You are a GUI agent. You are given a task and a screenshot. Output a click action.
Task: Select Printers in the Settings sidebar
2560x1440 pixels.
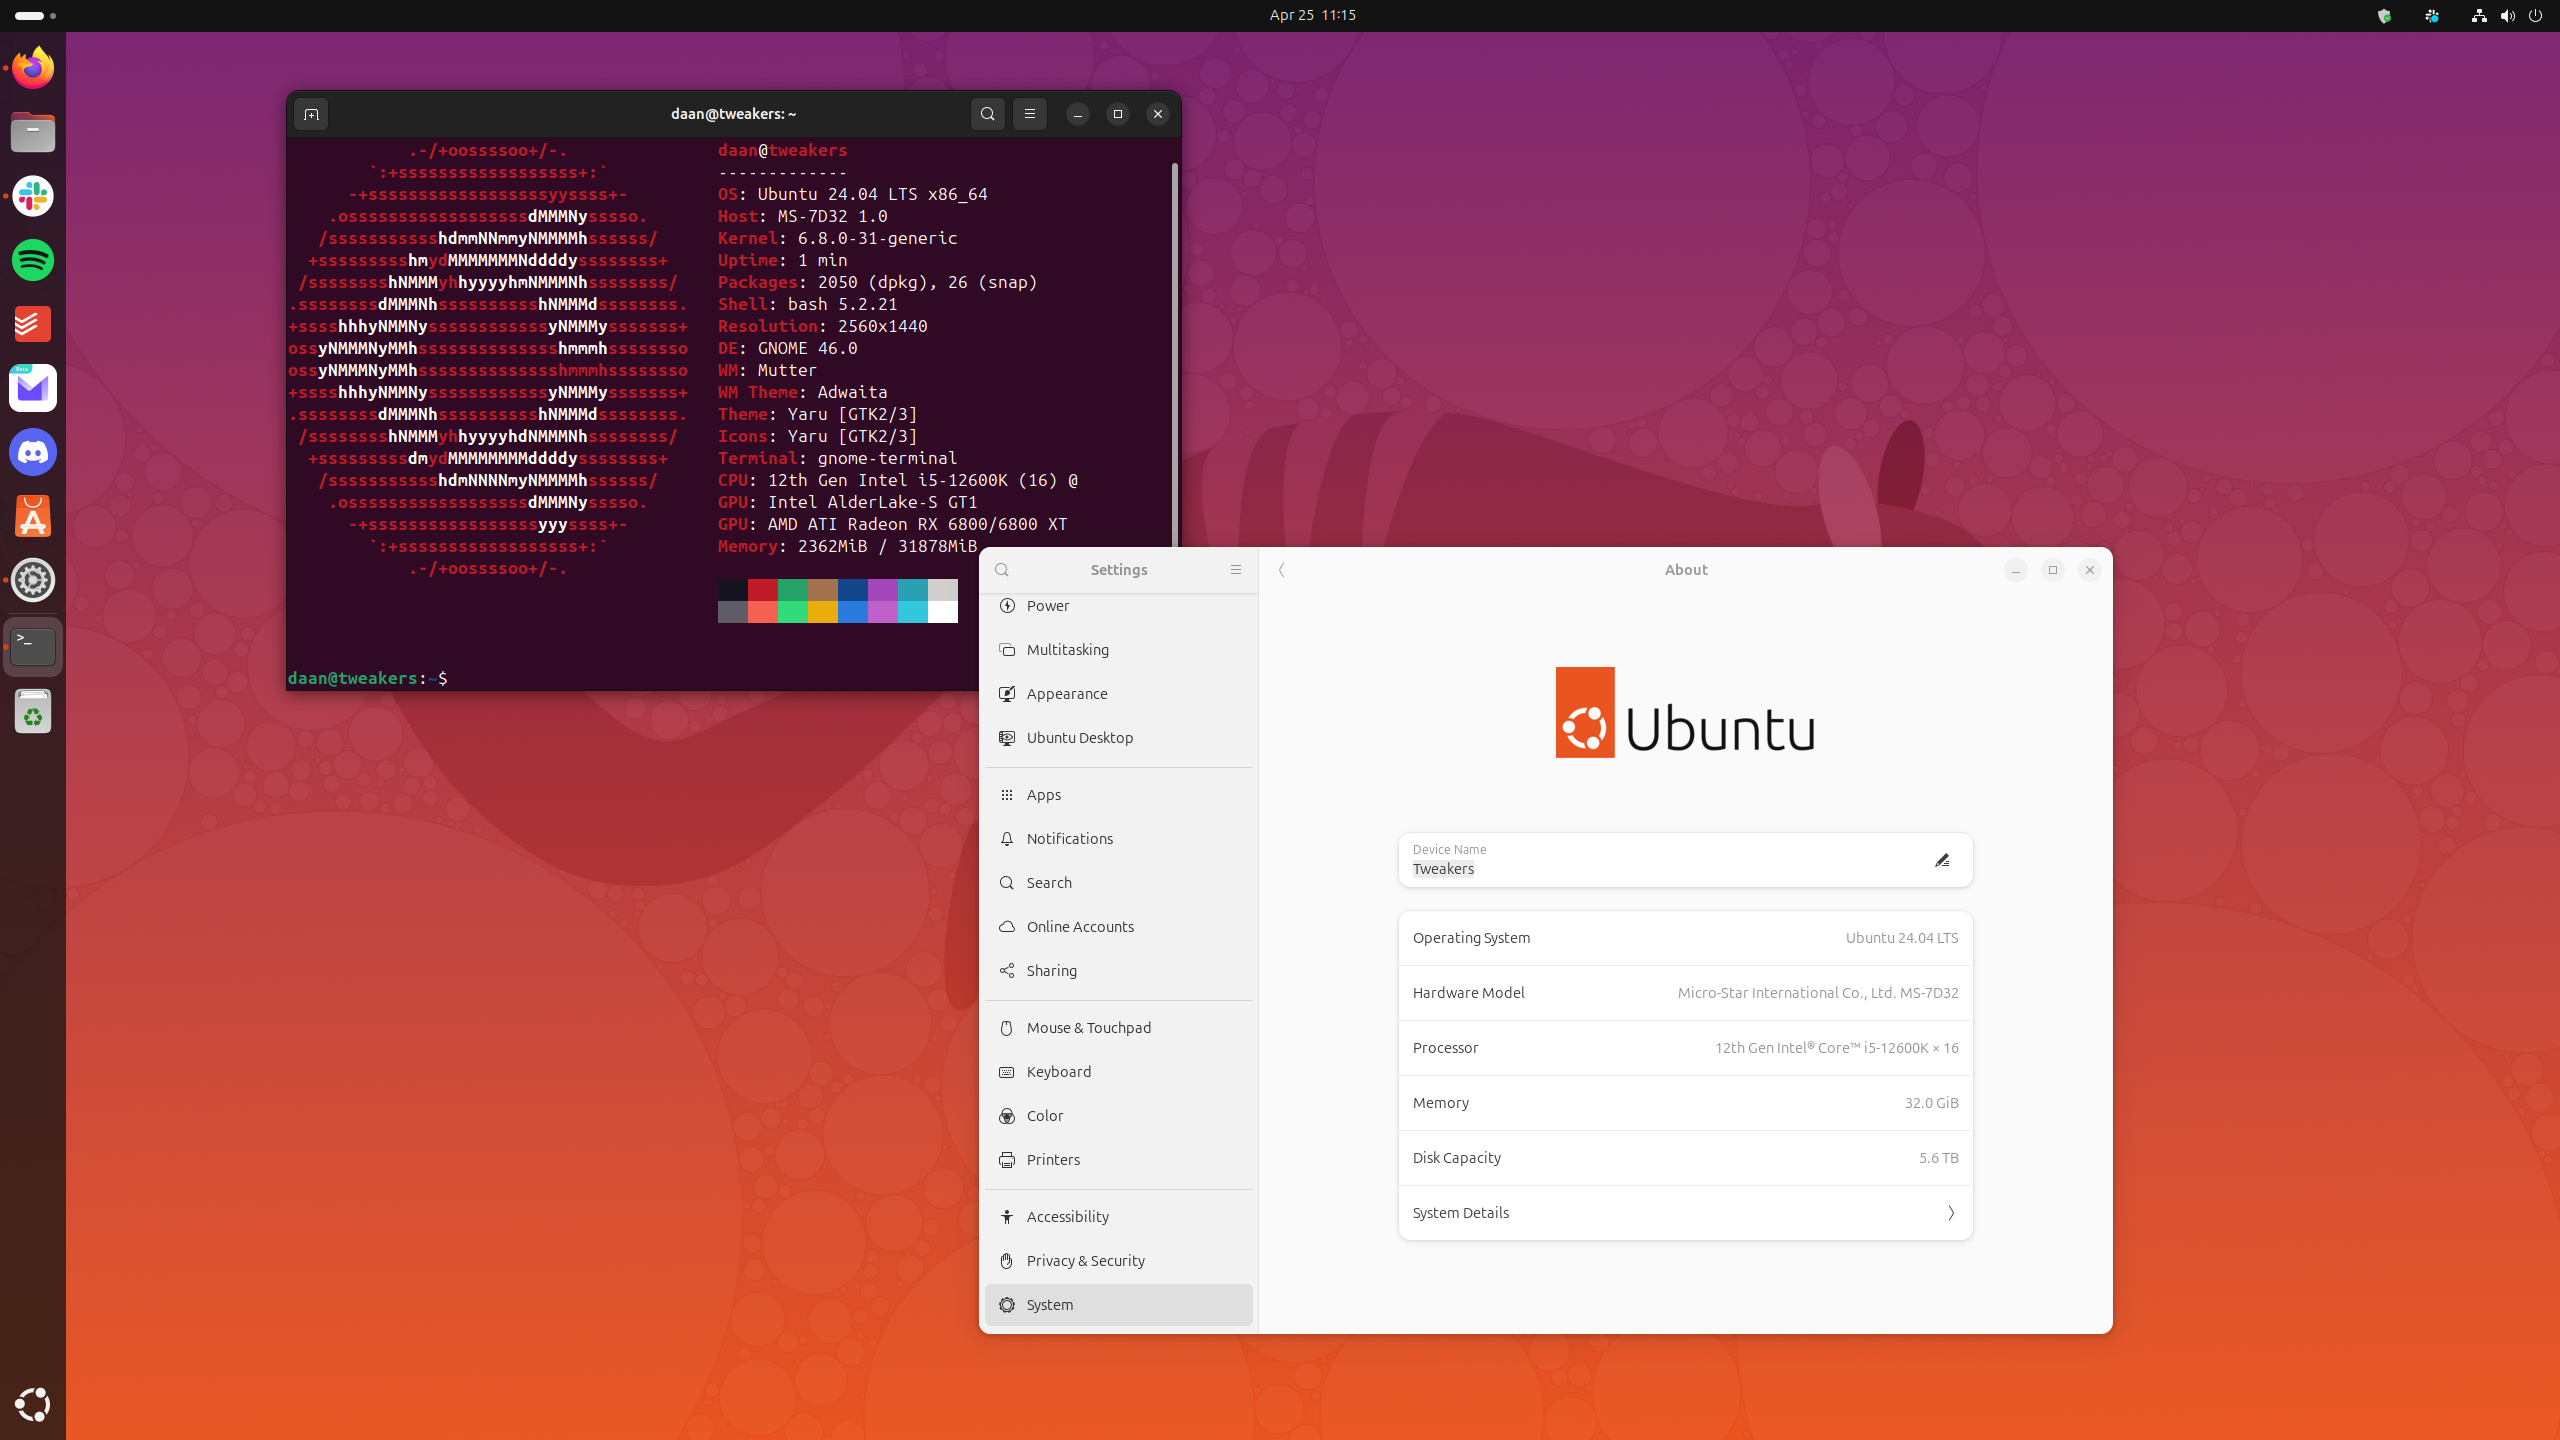click(1054, 1160)
